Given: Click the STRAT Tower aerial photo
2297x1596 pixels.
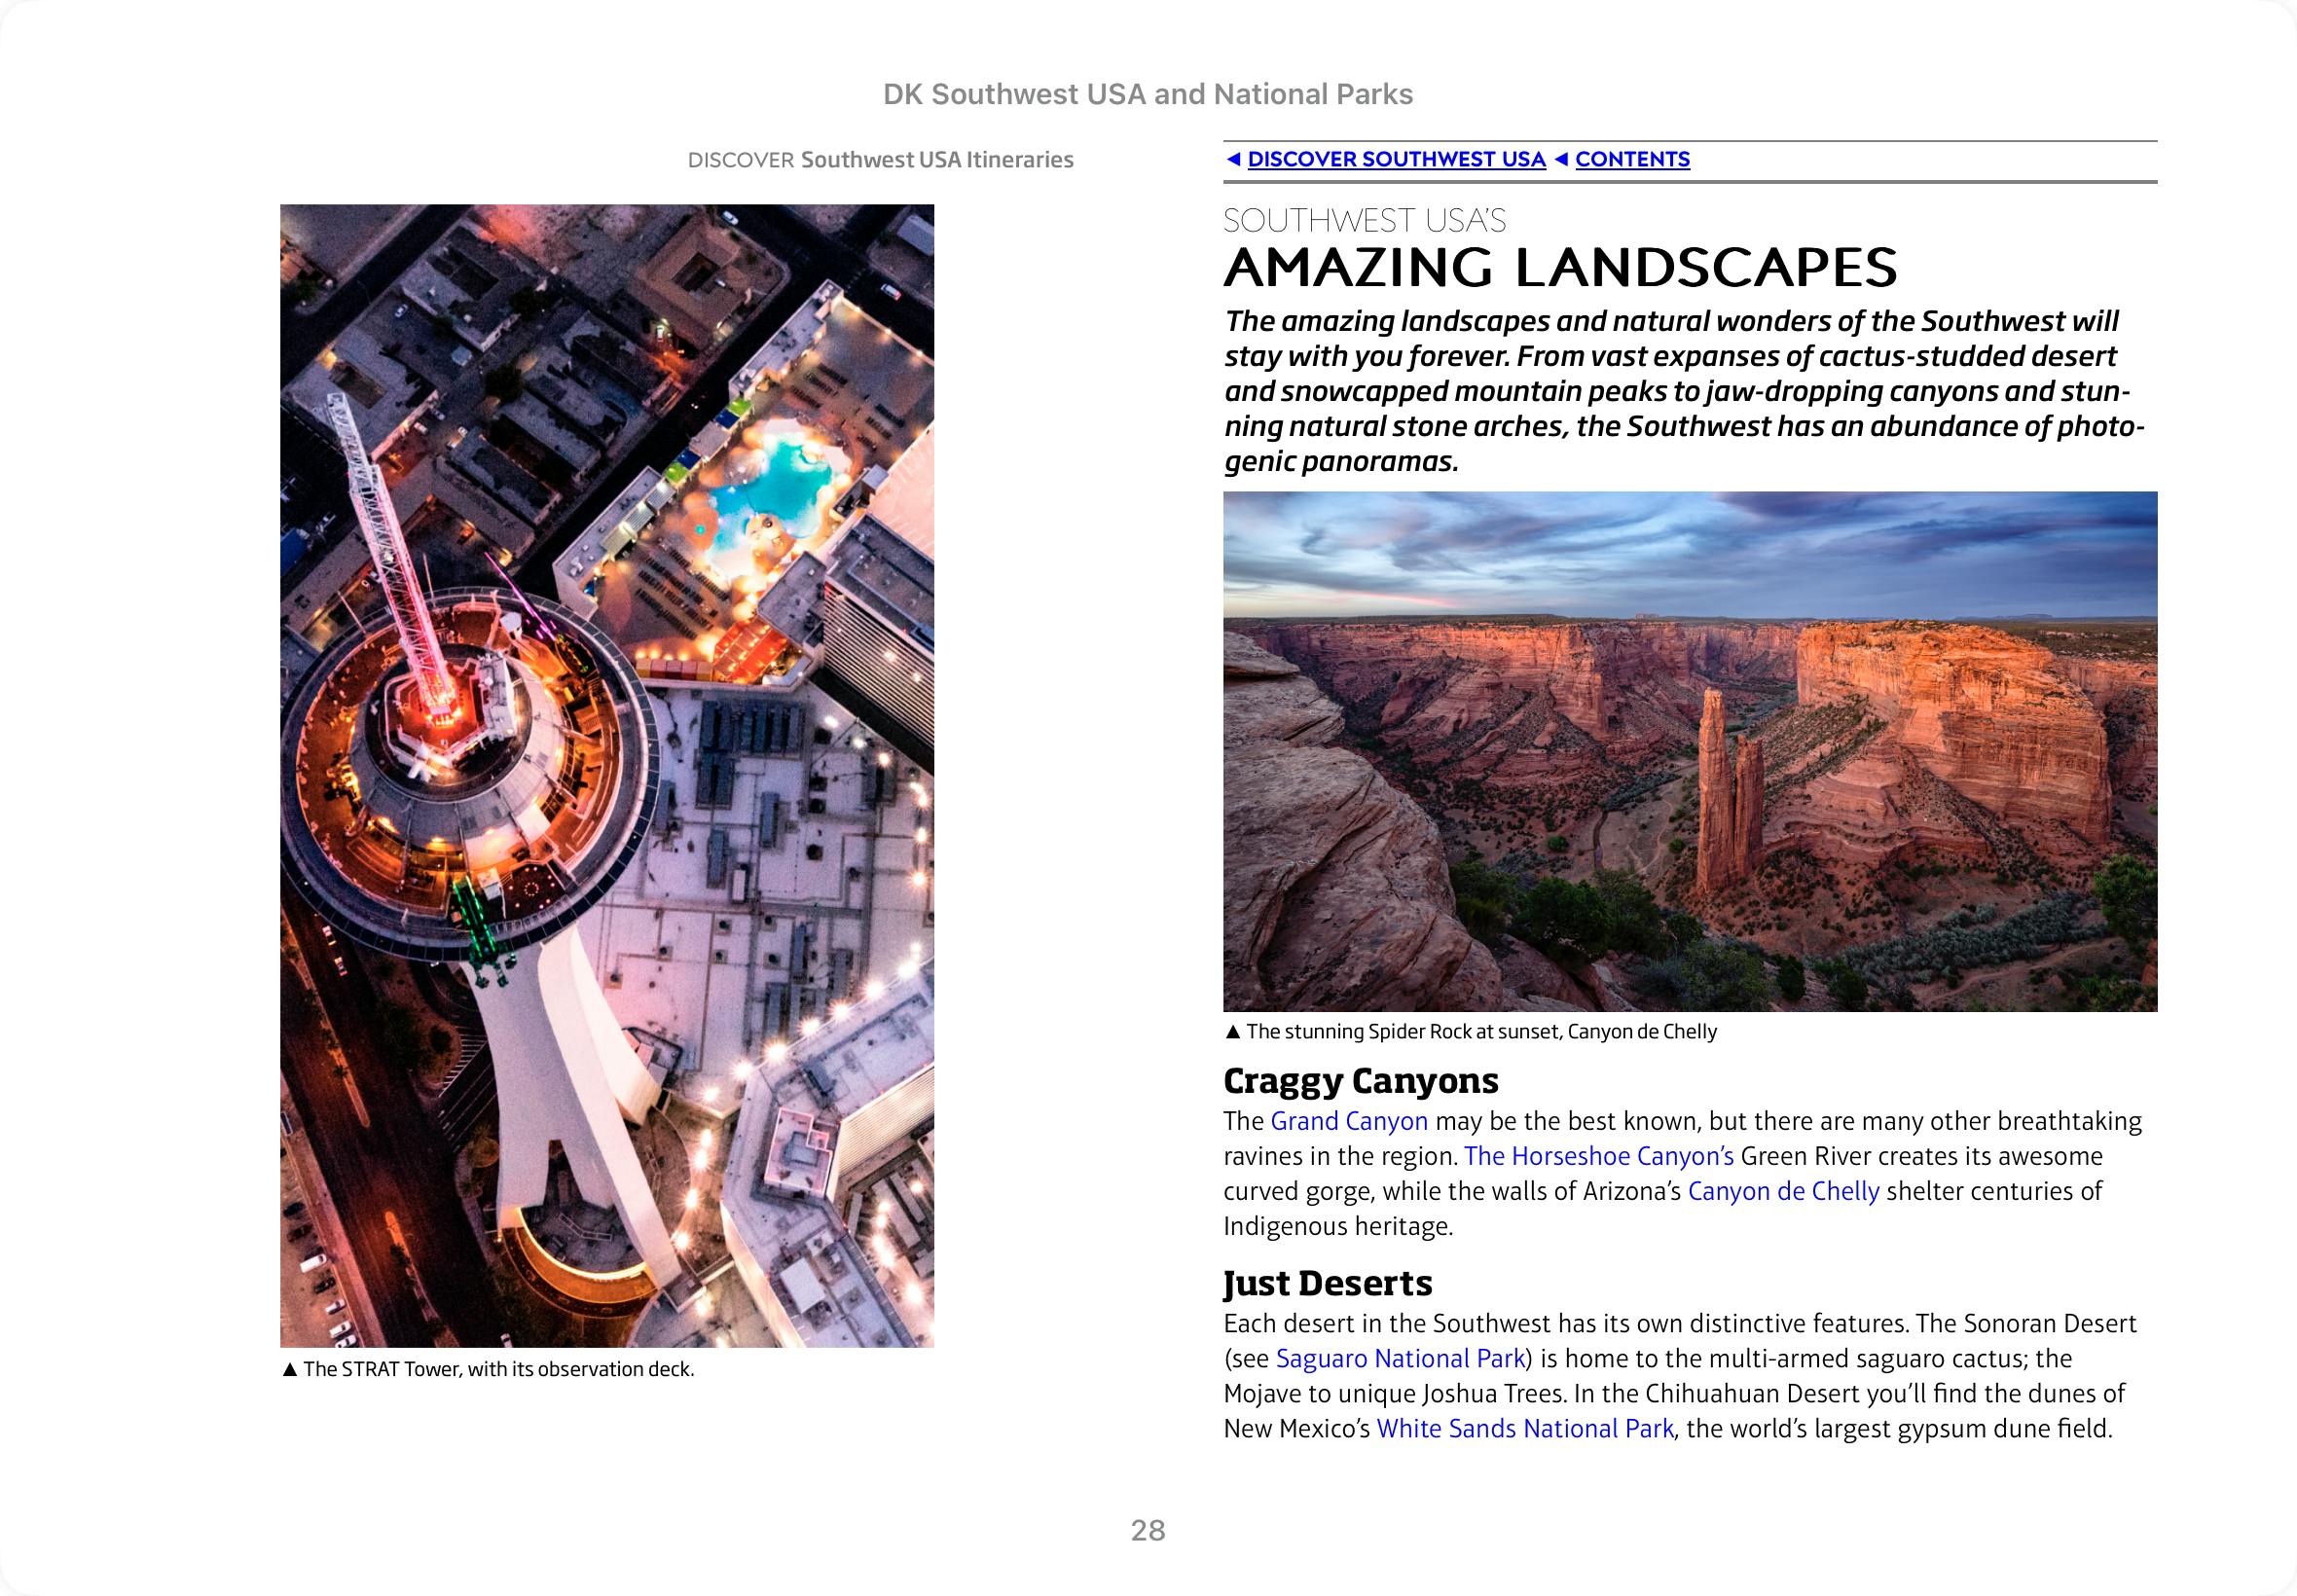Looking at the screenshot, I should click(607, 775).
